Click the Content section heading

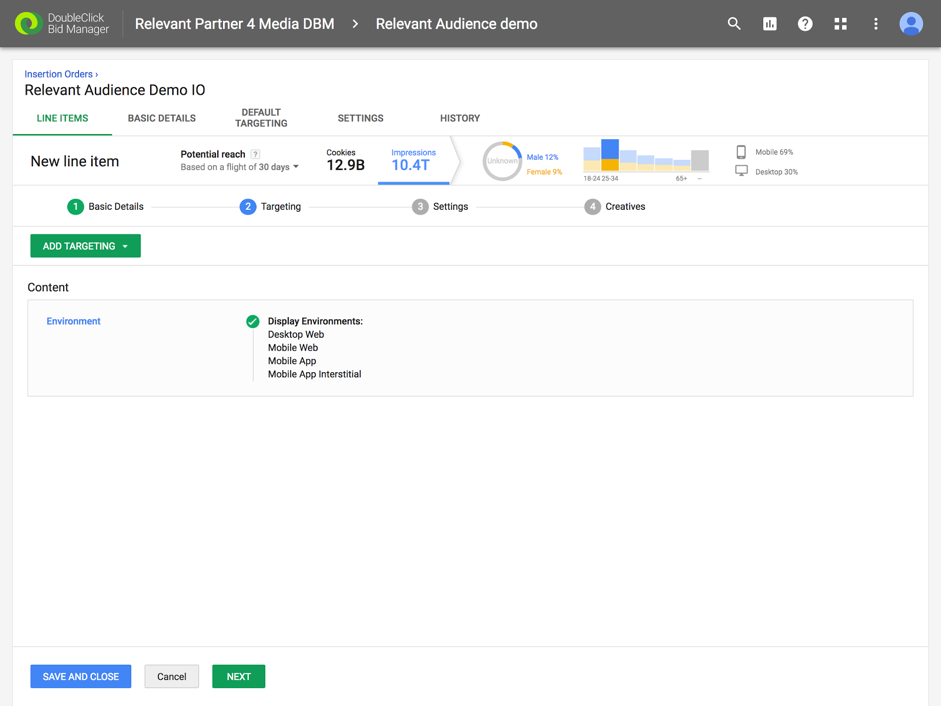click(x=48, y=287)
